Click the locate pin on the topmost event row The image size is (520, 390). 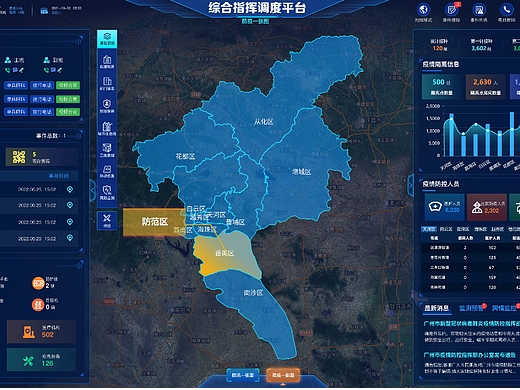pyautogui.click(x=70, y=189)
